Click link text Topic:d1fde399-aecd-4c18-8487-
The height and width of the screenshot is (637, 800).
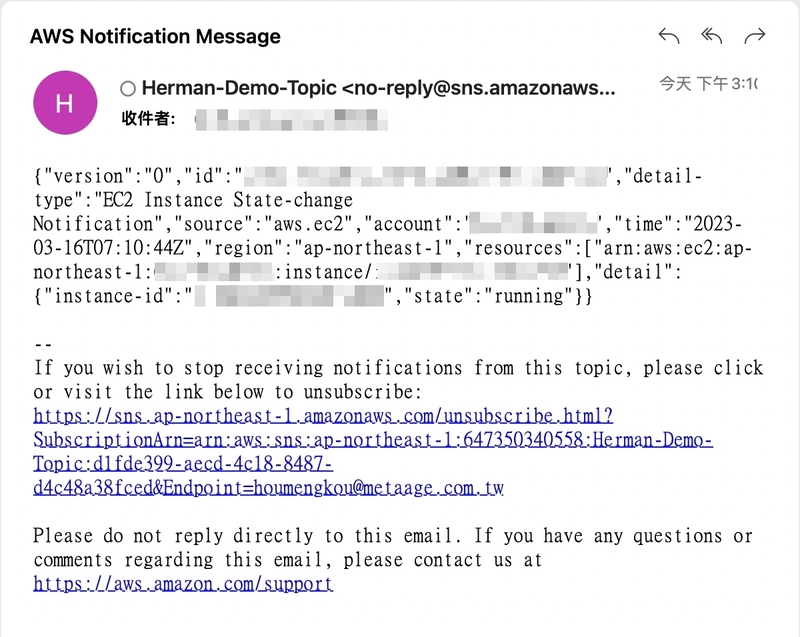click(x=183, y=464)
